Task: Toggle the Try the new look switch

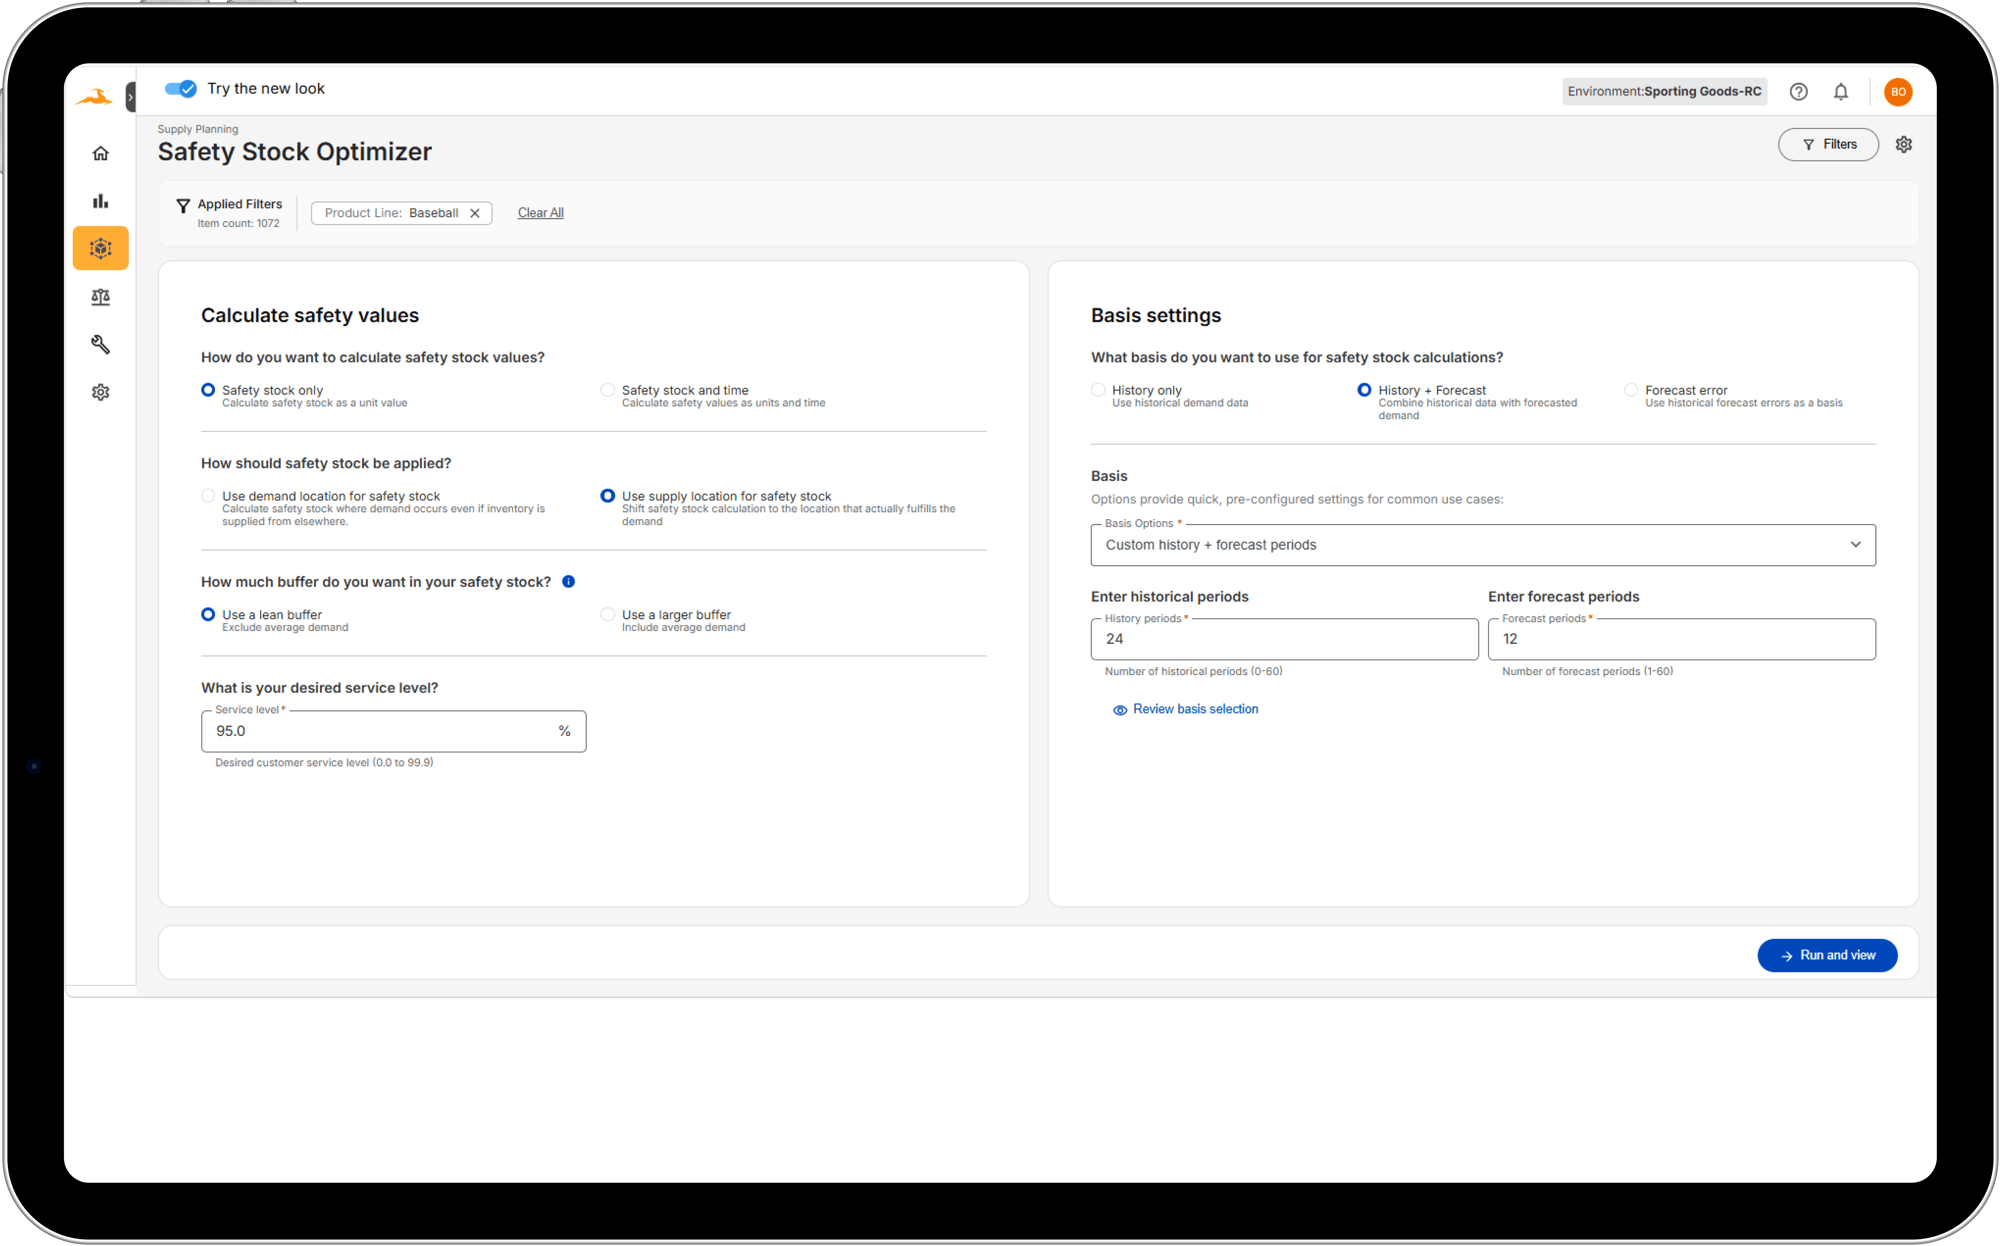Action: [x=181, y=89]
